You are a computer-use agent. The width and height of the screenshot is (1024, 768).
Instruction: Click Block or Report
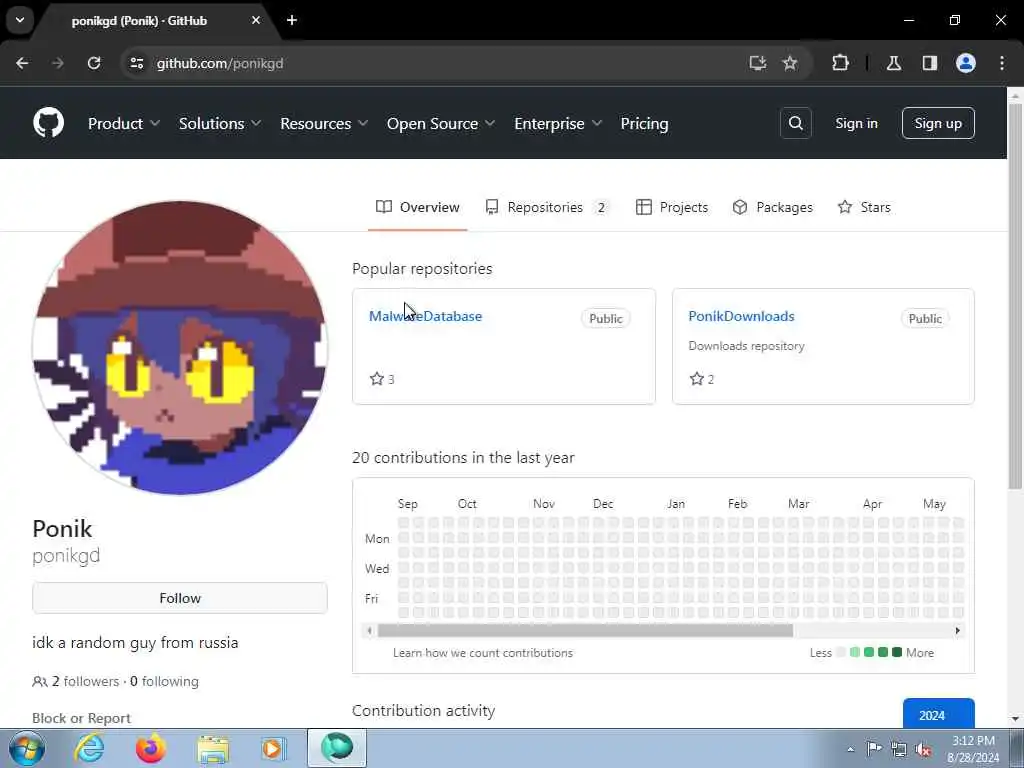(82, 718)
